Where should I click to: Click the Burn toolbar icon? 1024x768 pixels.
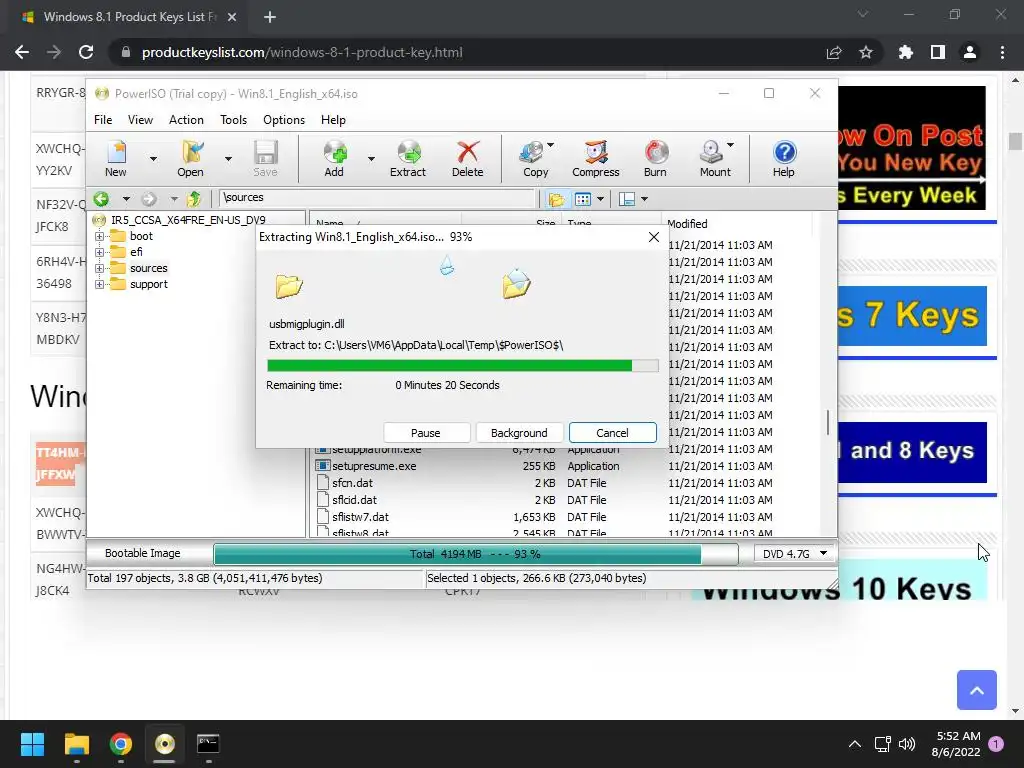tap(656, 159)
